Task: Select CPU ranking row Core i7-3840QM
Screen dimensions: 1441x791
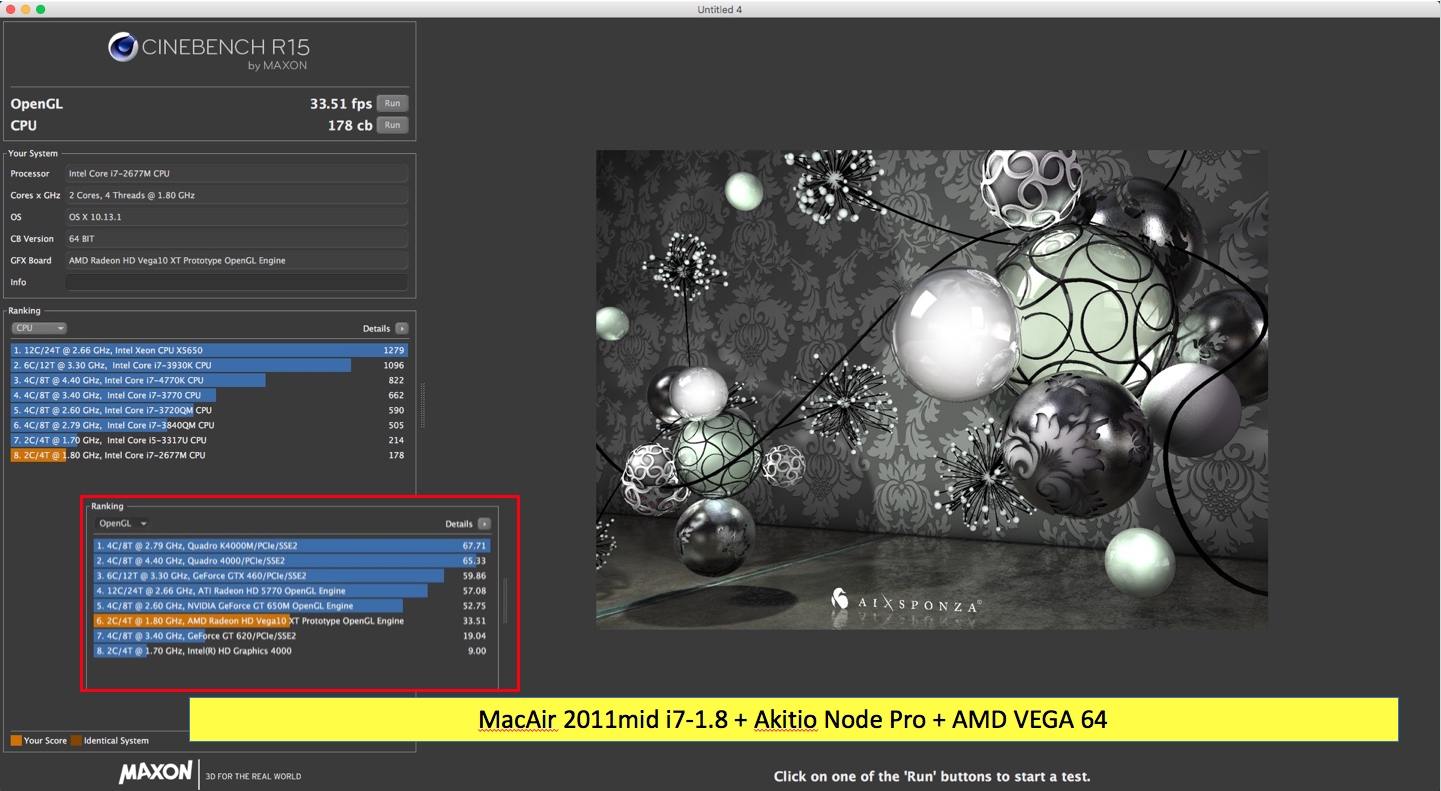Action: (209, 425)
